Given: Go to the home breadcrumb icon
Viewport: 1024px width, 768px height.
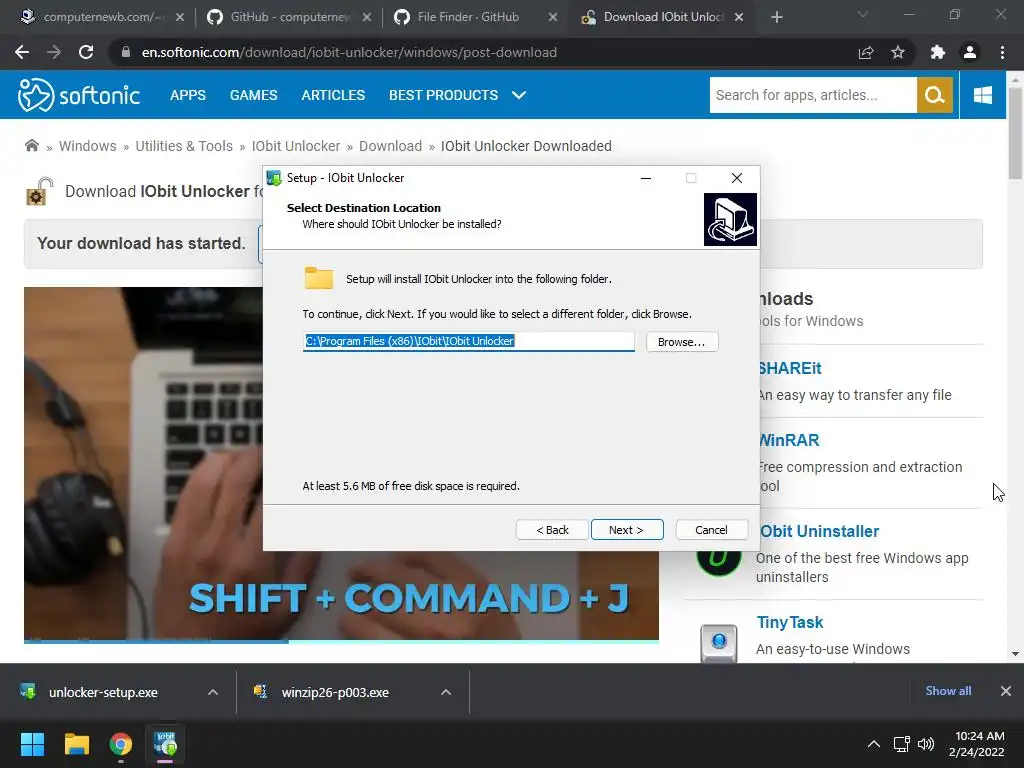Looking at the screenshot, I should [31, 145].
